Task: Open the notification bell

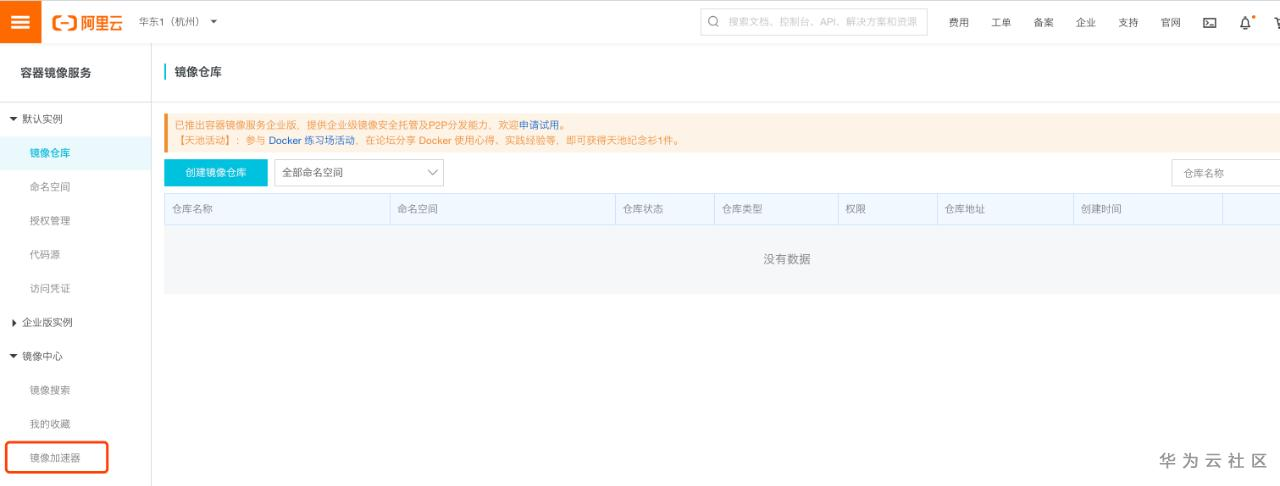Action: 1245,22
